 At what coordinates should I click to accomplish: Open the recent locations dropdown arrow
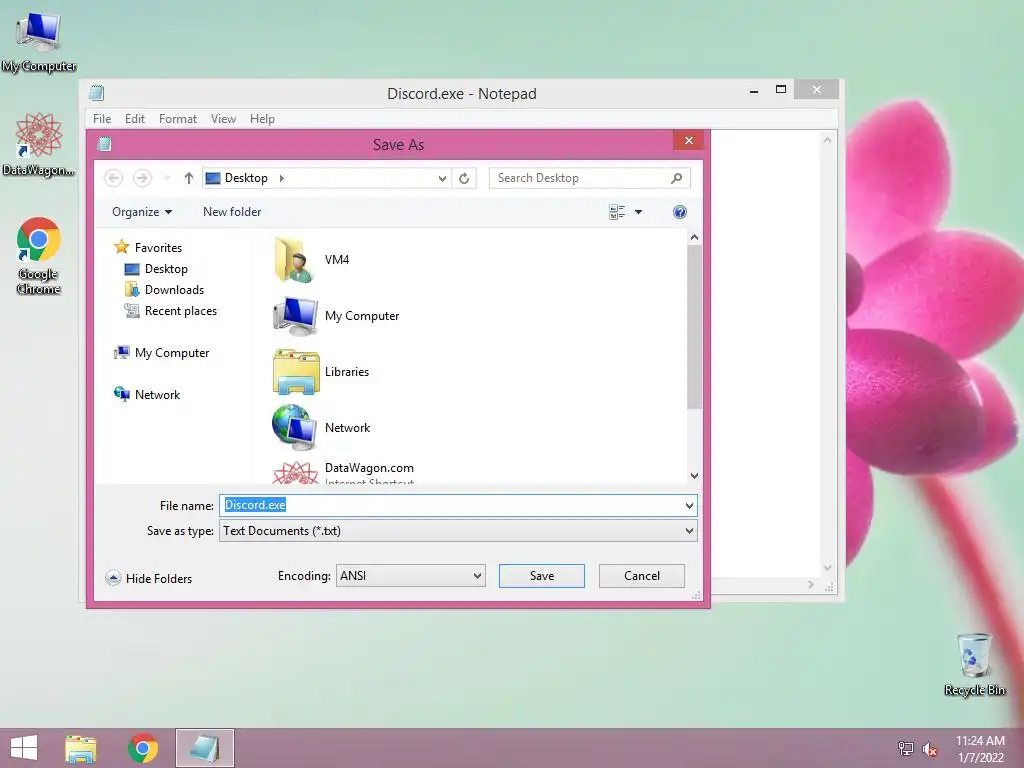click(x=166, y=178)
